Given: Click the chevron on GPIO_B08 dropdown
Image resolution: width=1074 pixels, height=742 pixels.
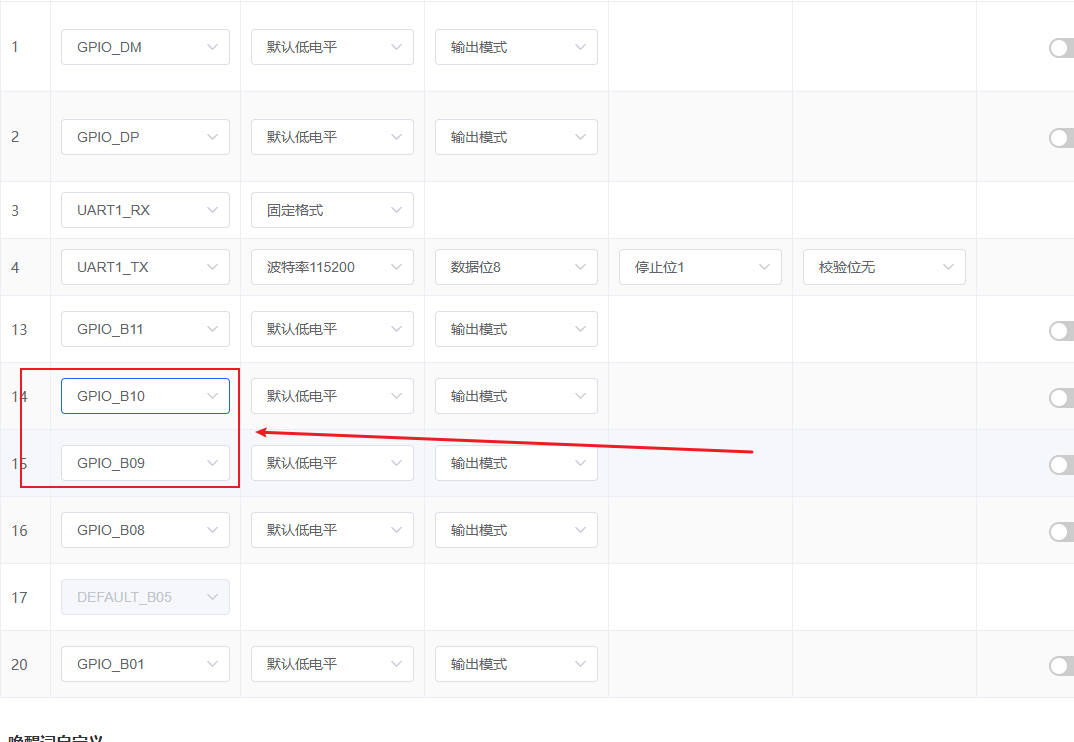Looking at the screenshot, I should pyautogui.click(x=212, y=530).
